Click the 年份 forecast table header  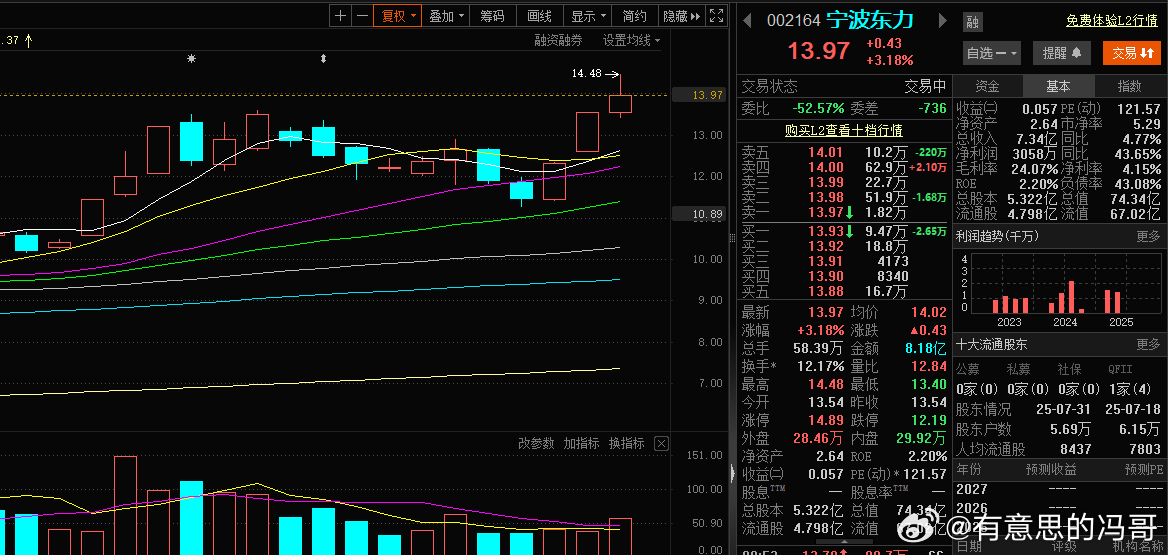[x=969, y=469]
